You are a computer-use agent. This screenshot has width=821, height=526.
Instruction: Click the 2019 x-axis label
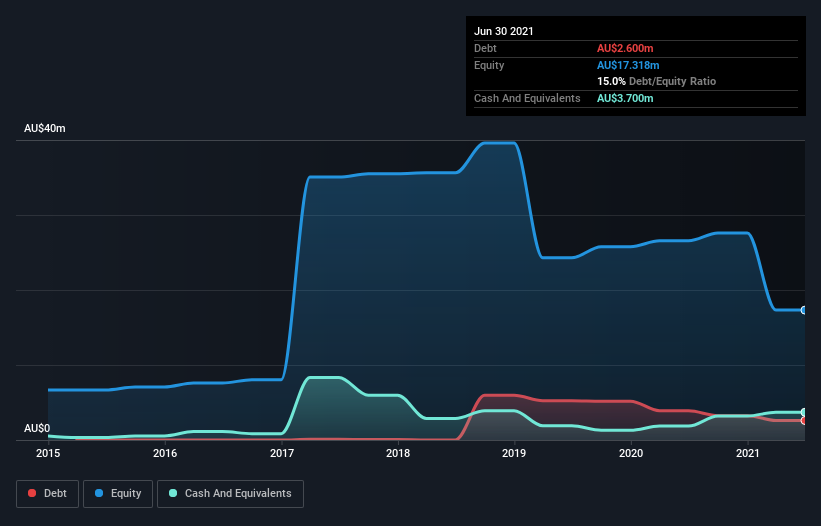click(514, 453)
